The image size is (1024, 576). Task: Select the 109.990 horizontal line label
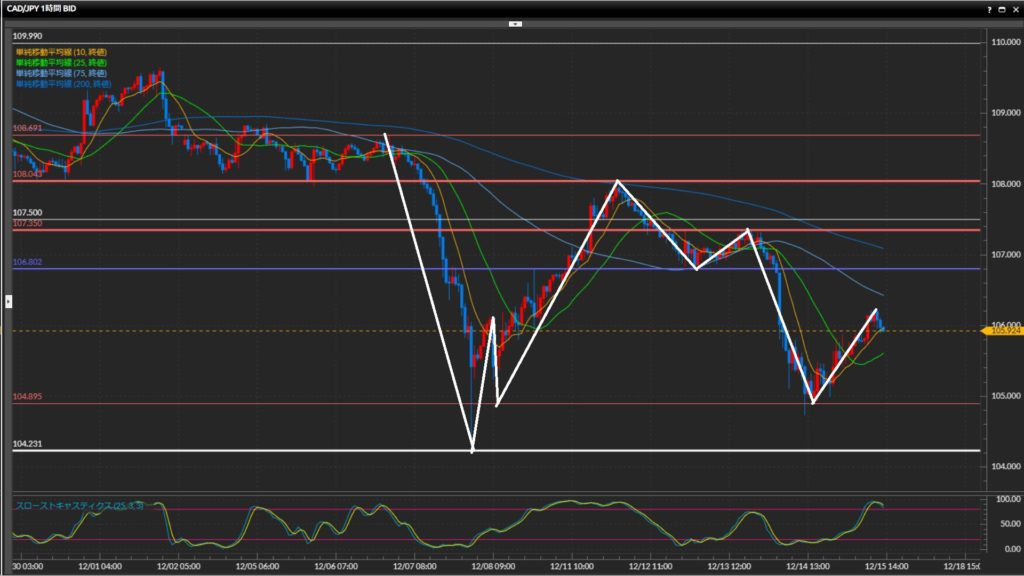click(x=27, y=36)
